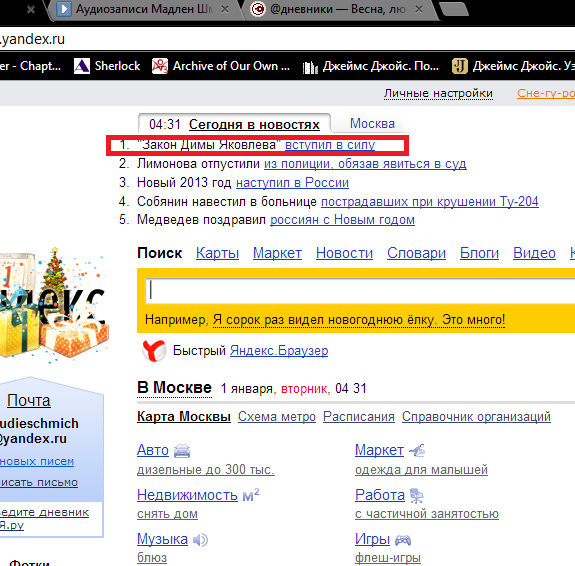Click the speaker icon beside Музыка
The height and width of the screenshot is (566, 575).
click(200, 540)
